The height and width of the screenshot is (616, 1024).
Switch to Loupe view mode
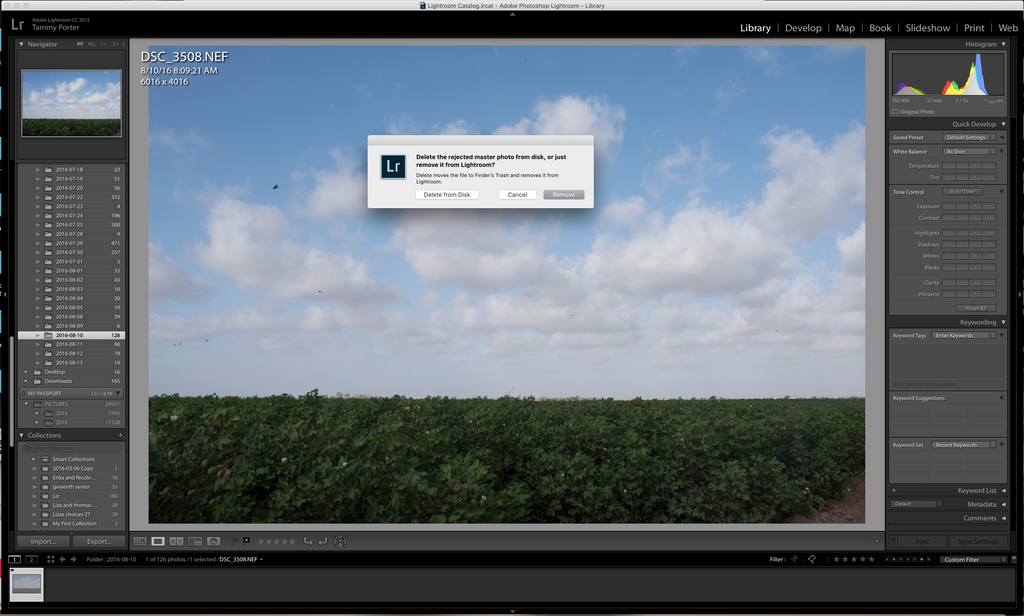coord(156,541)
